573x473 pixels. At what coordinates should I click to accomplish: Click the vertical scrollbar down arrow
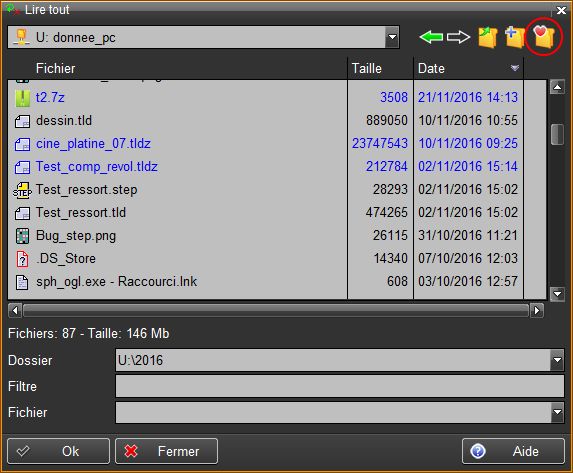(x=557, y=294)
